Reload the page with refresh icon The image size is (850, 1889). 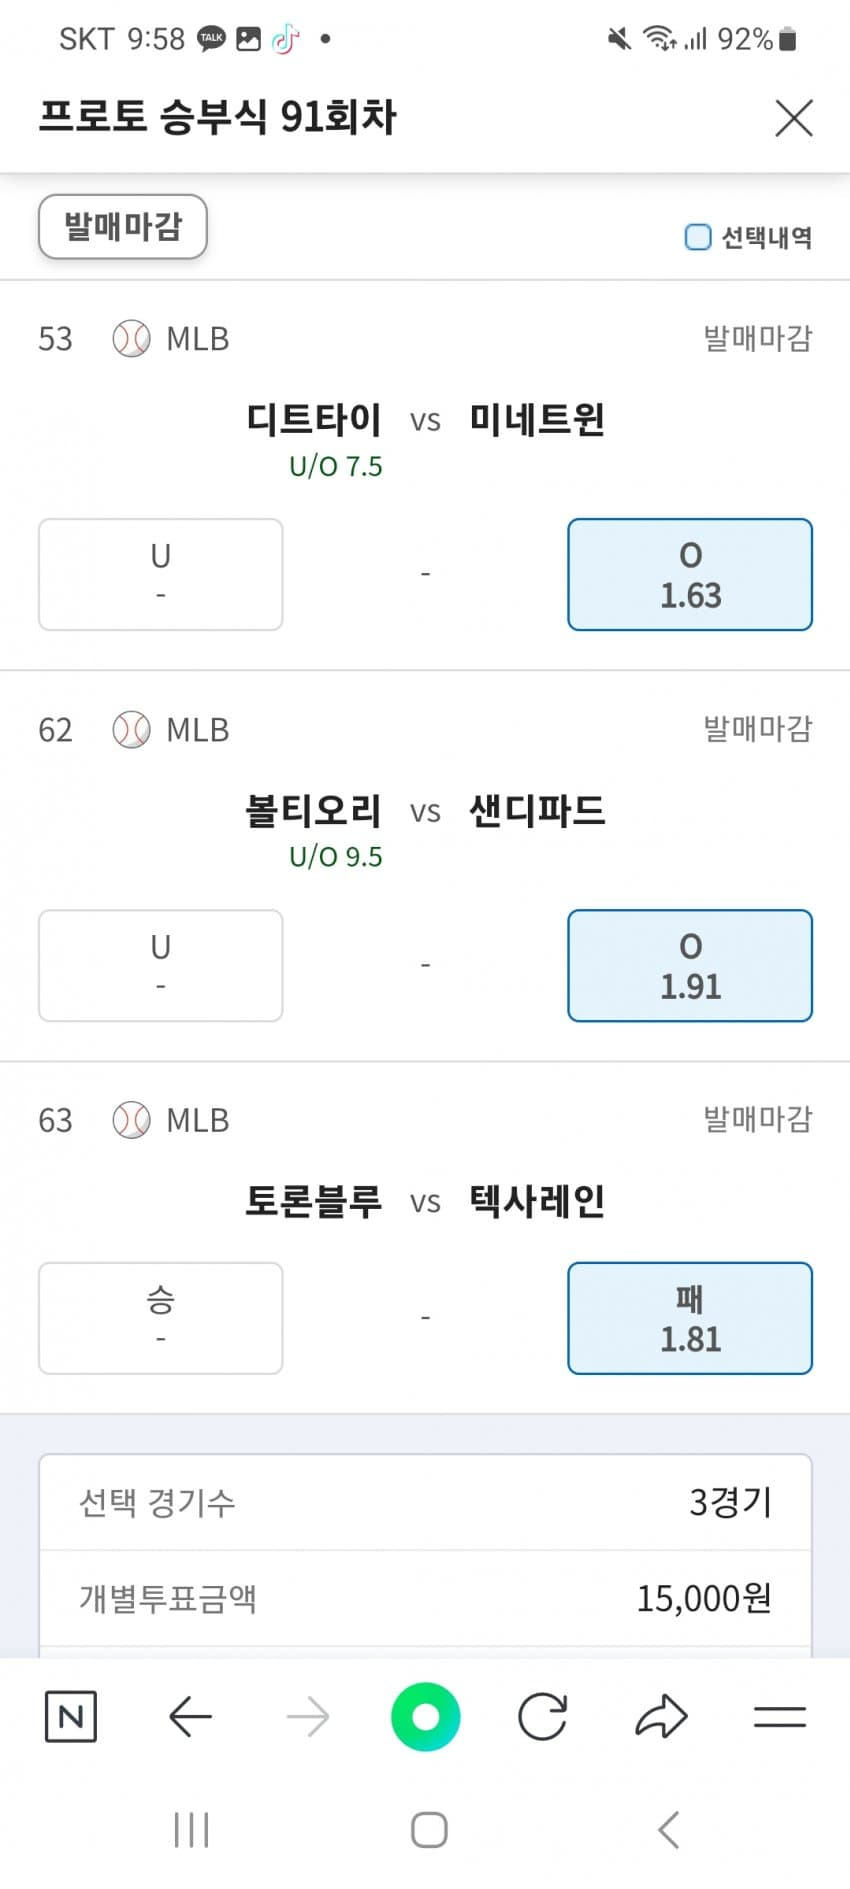pyautogui.click(x=543, y=1718)
